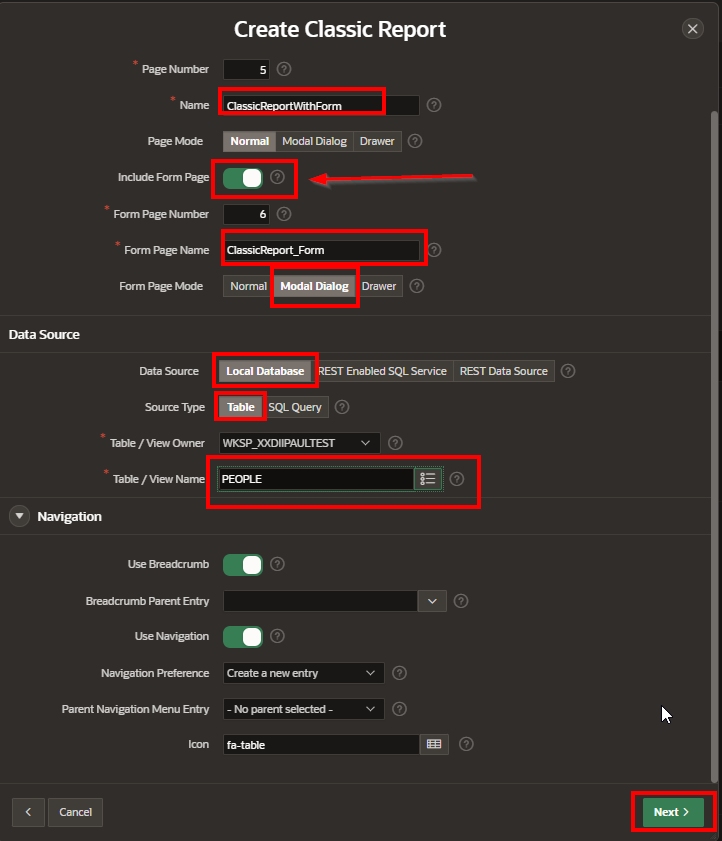Set Form Page Mode to Drawer
Viewport: 722px width, 841px height.
pyautogui.click(x=379, y=286)
